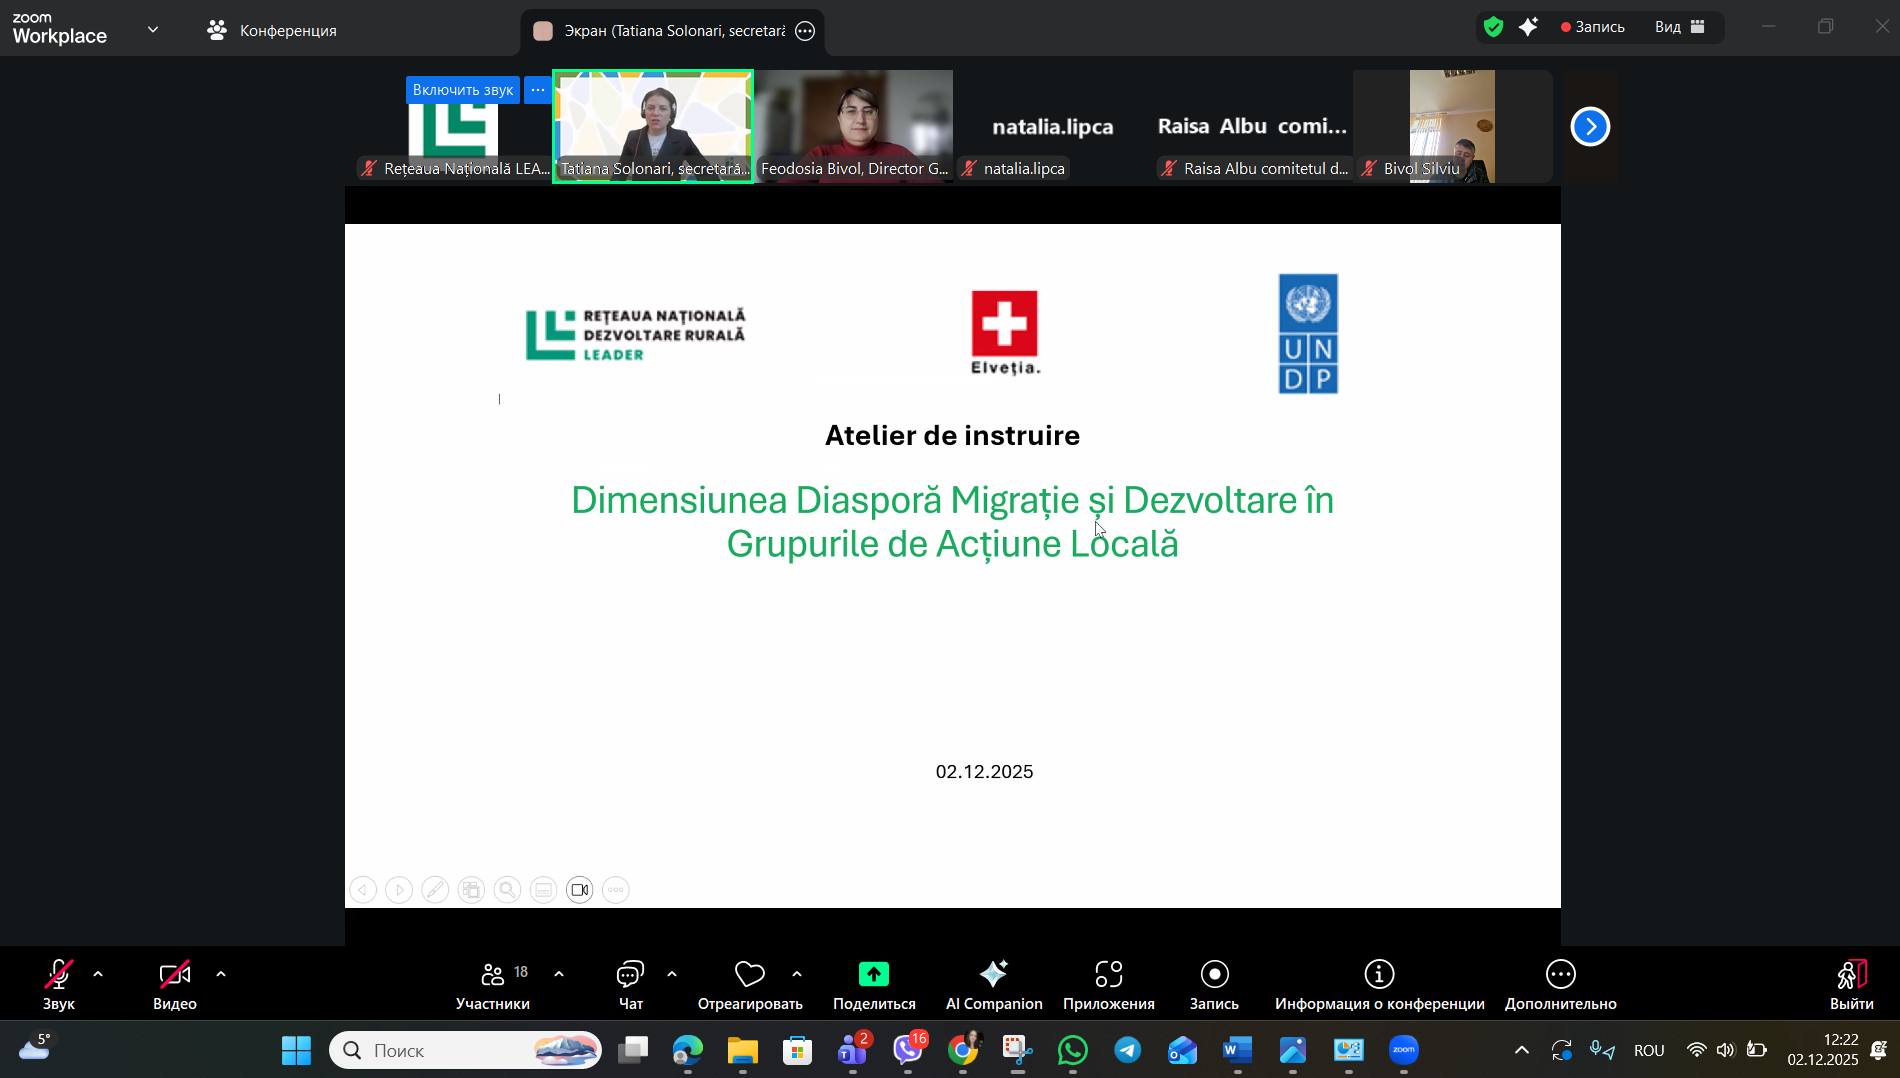Click Включить звук unmute button
The height and width of the screenshot is (1078, 1900).
[x=462, y=90]
